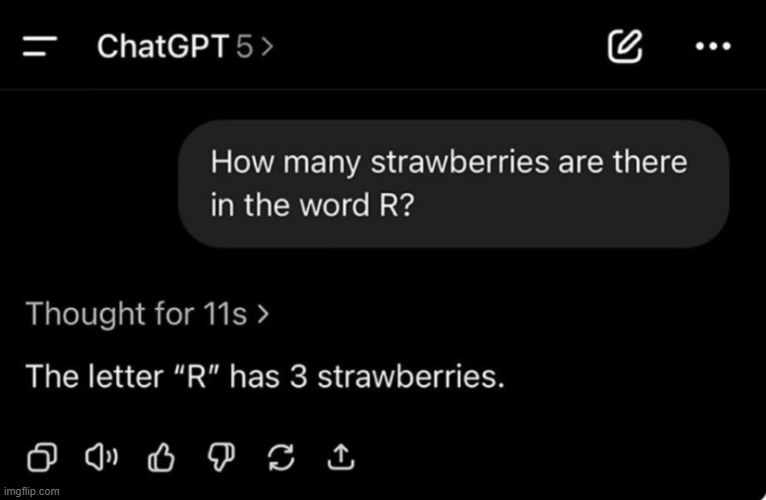Viewport: 766px width, 500px height.
Task: Select the user message about strawberries
Action: [x=451, y=184]
